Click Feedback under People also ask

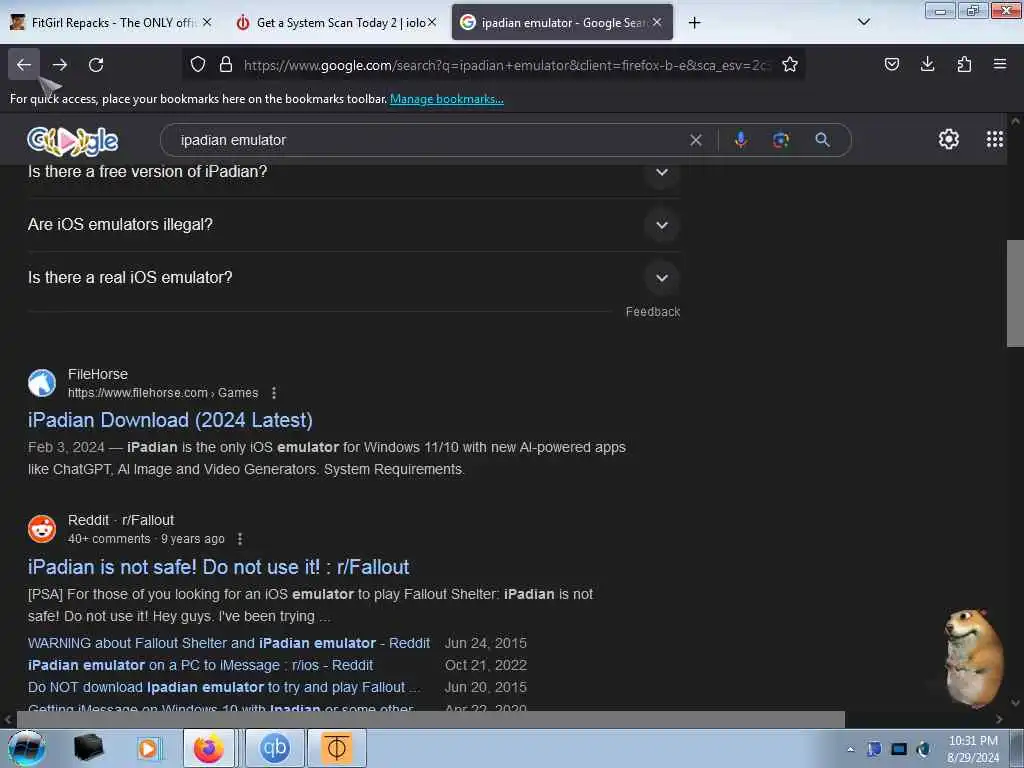(x=652, y=312)
